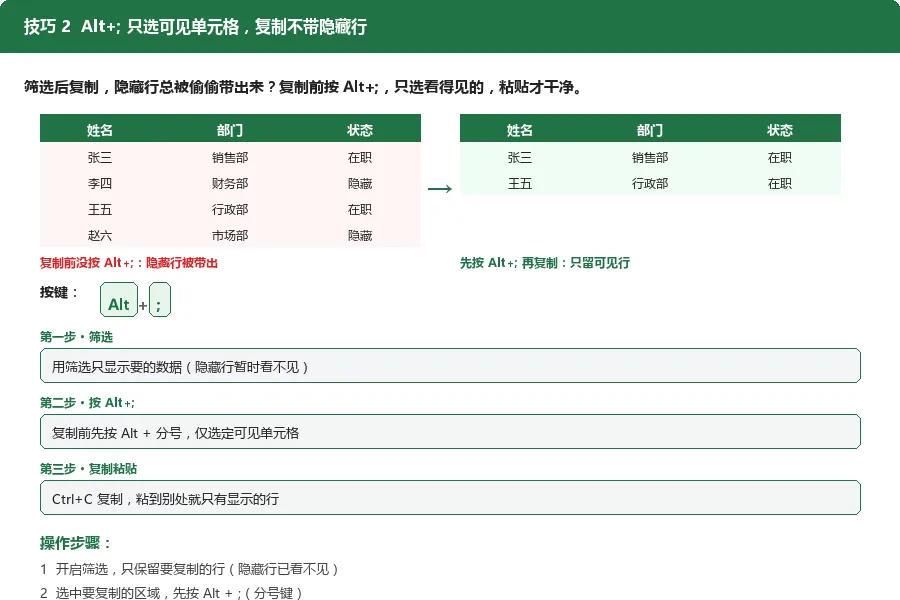Image resolution: width=900 pixels, height=600 pixels.
Task: Click the green caption 只留可见行
Action: pos(545,263)
